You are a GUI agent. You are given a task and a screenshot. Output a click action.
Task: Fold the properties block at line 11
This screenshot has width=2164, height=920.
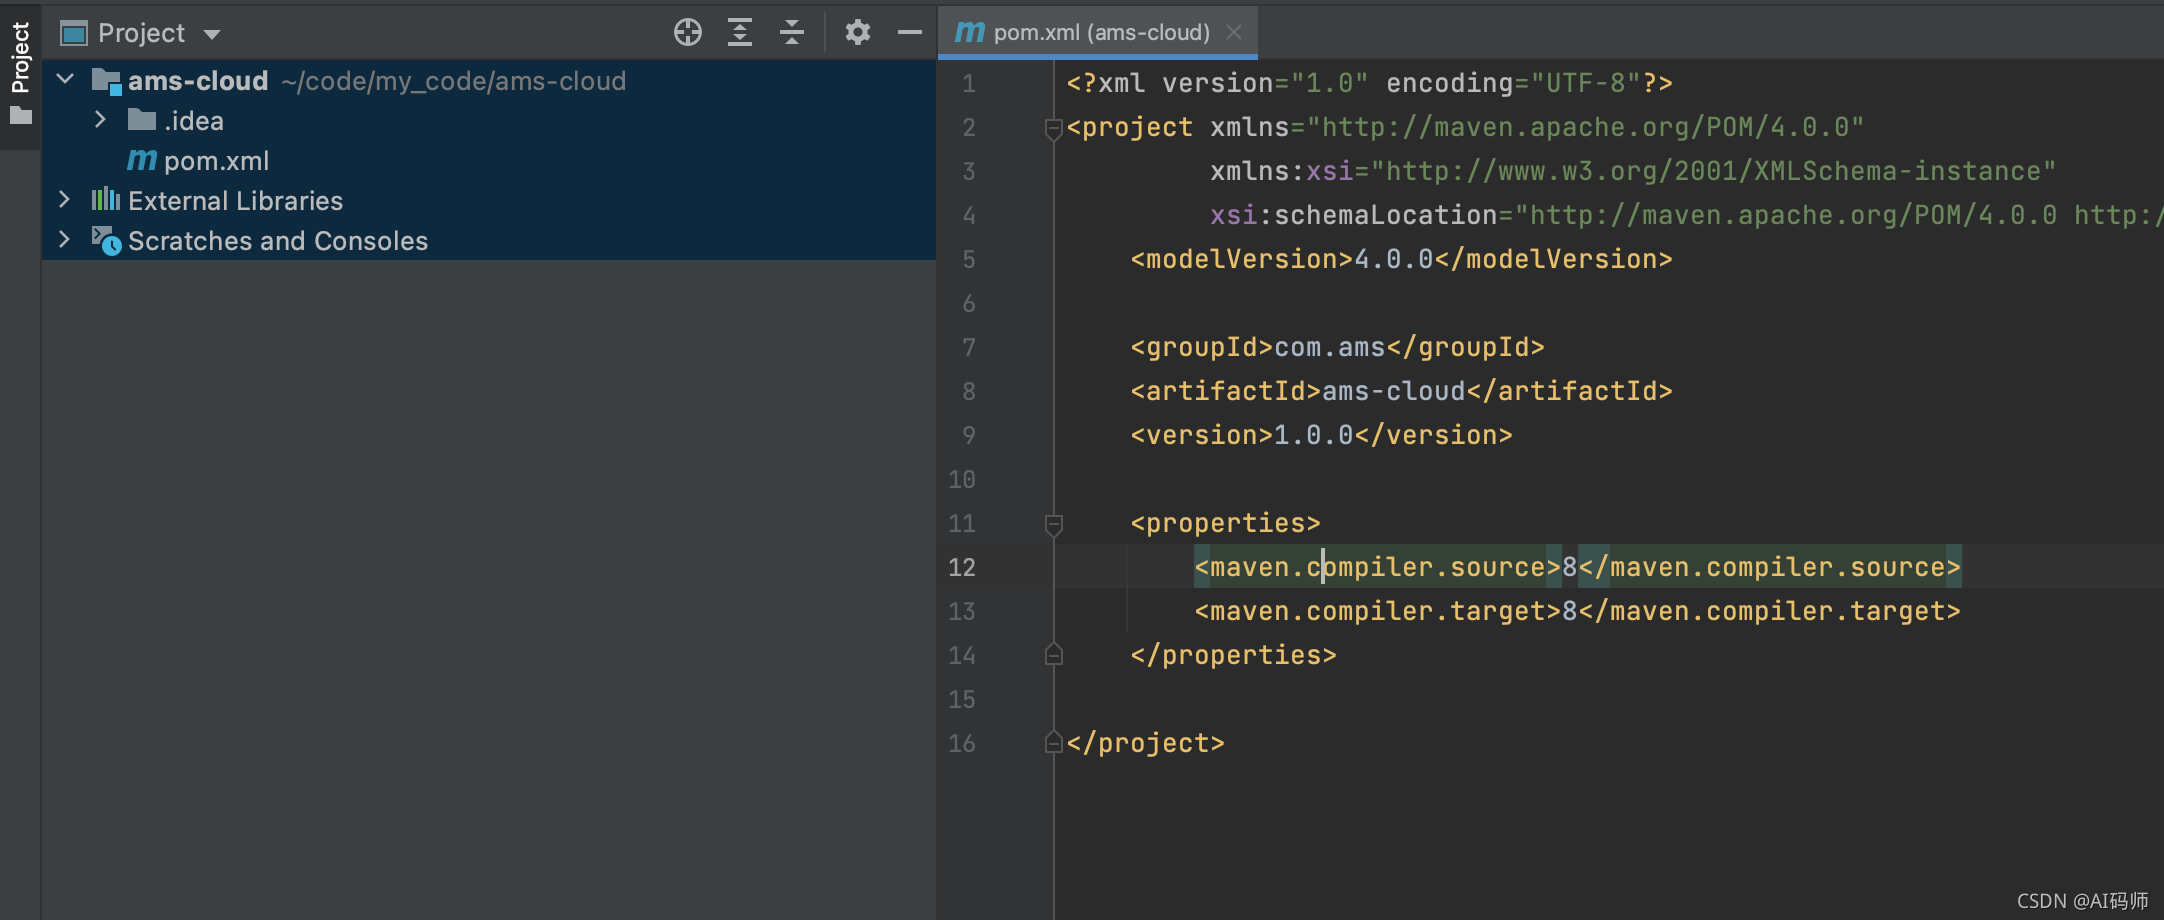[x=1053, y=524]
